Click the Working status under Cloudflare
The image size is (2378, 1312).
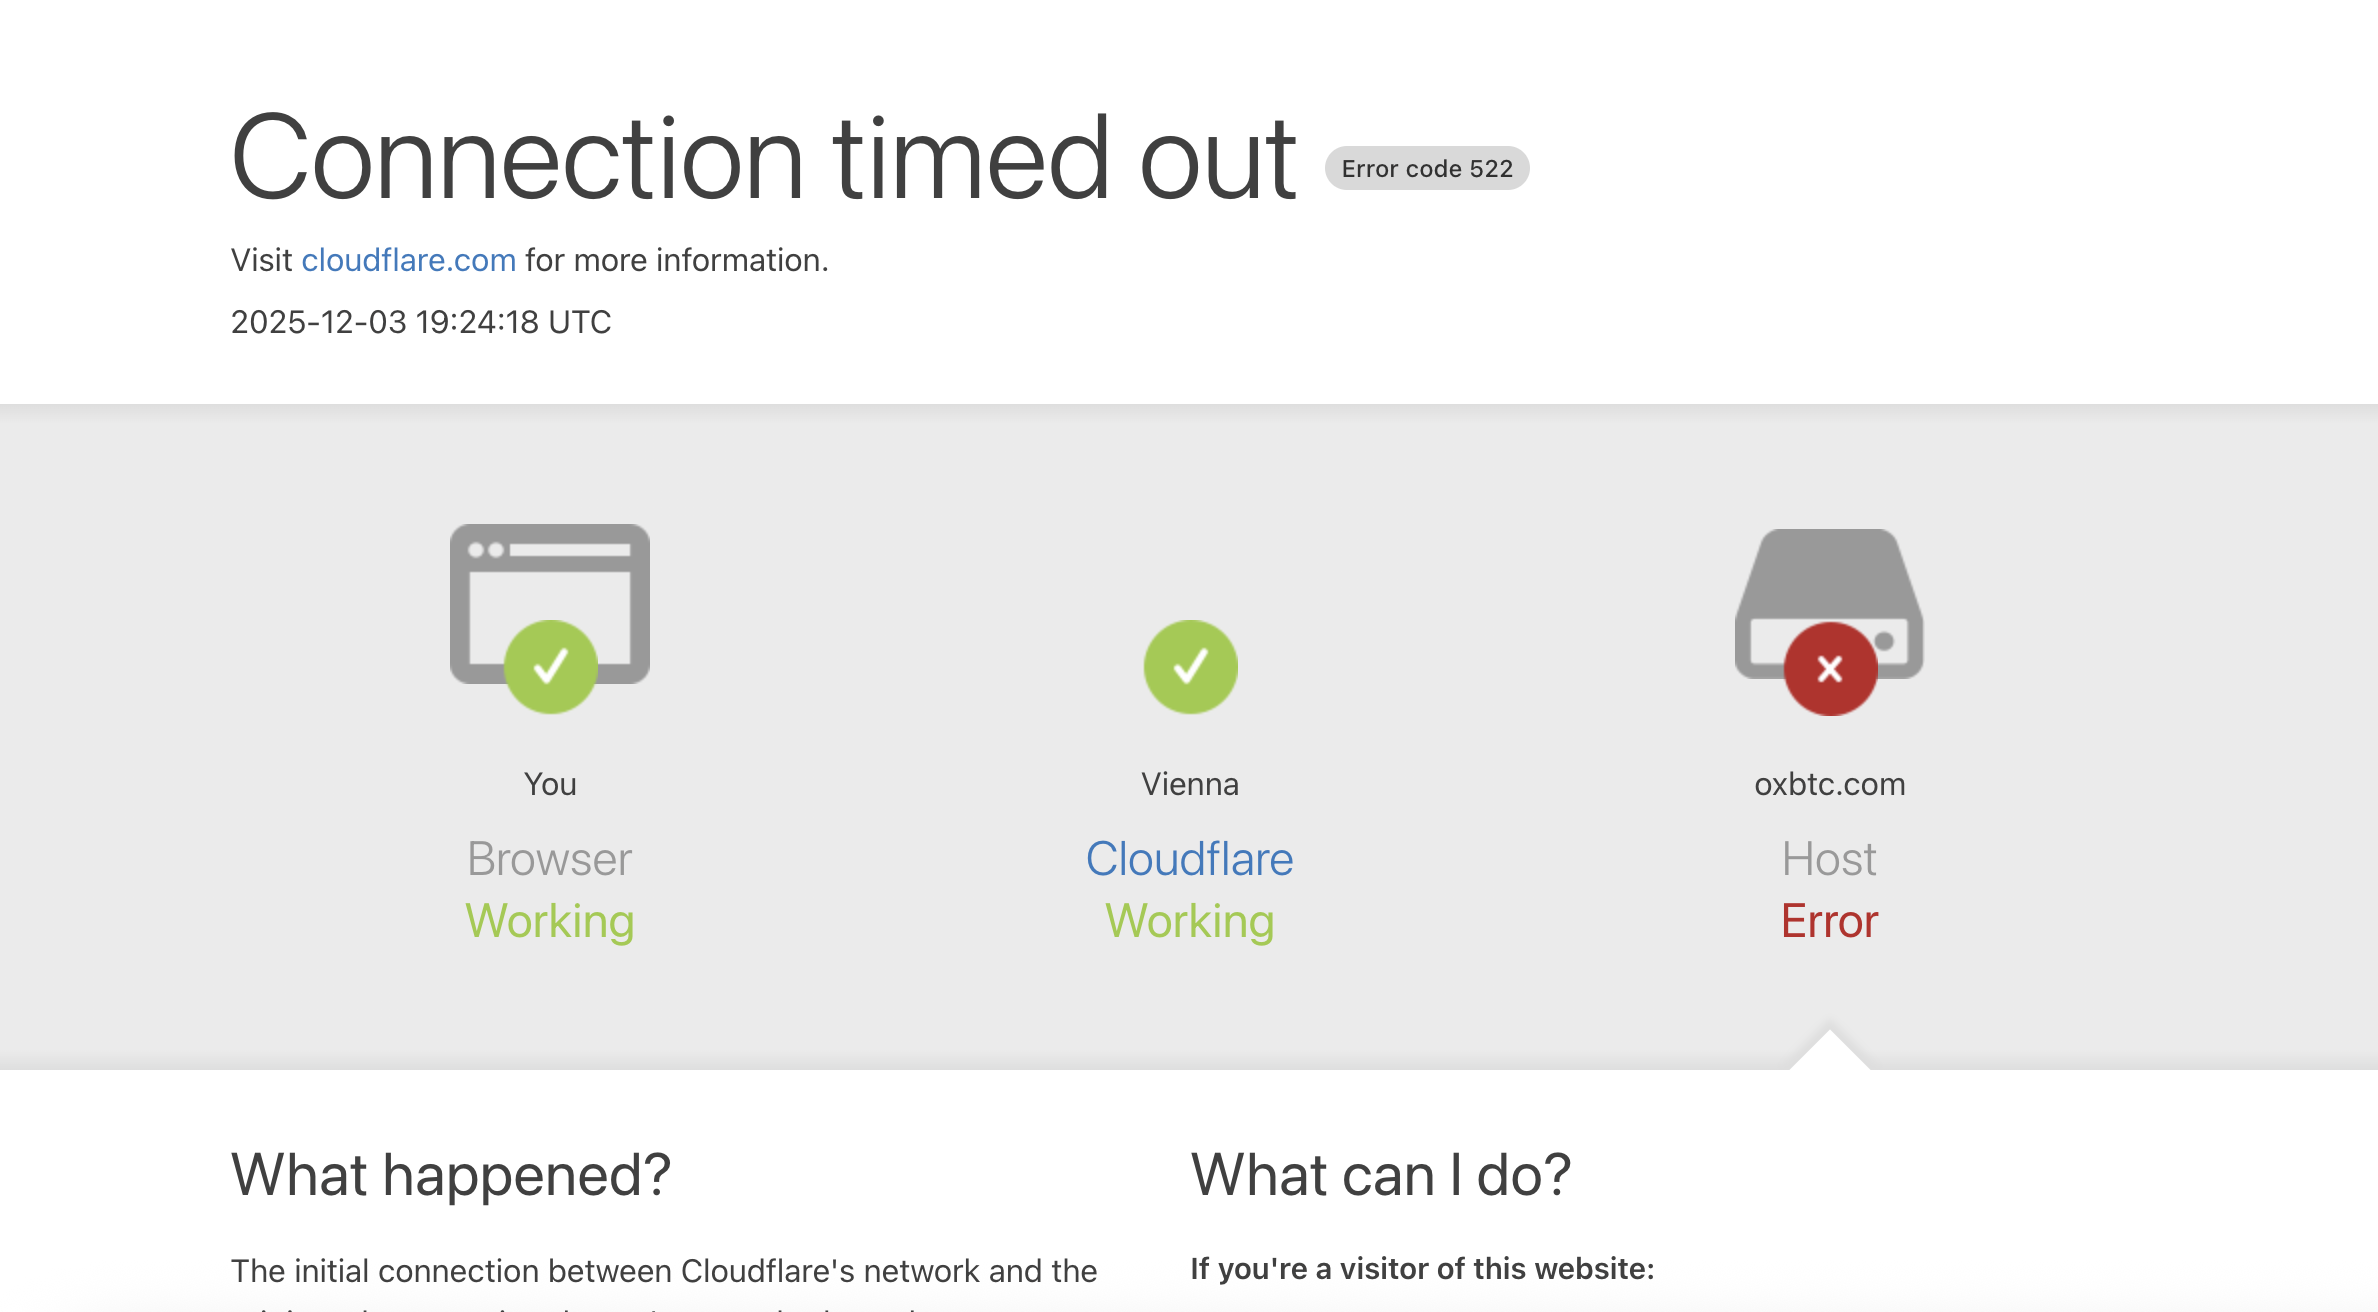(1189, 921)
